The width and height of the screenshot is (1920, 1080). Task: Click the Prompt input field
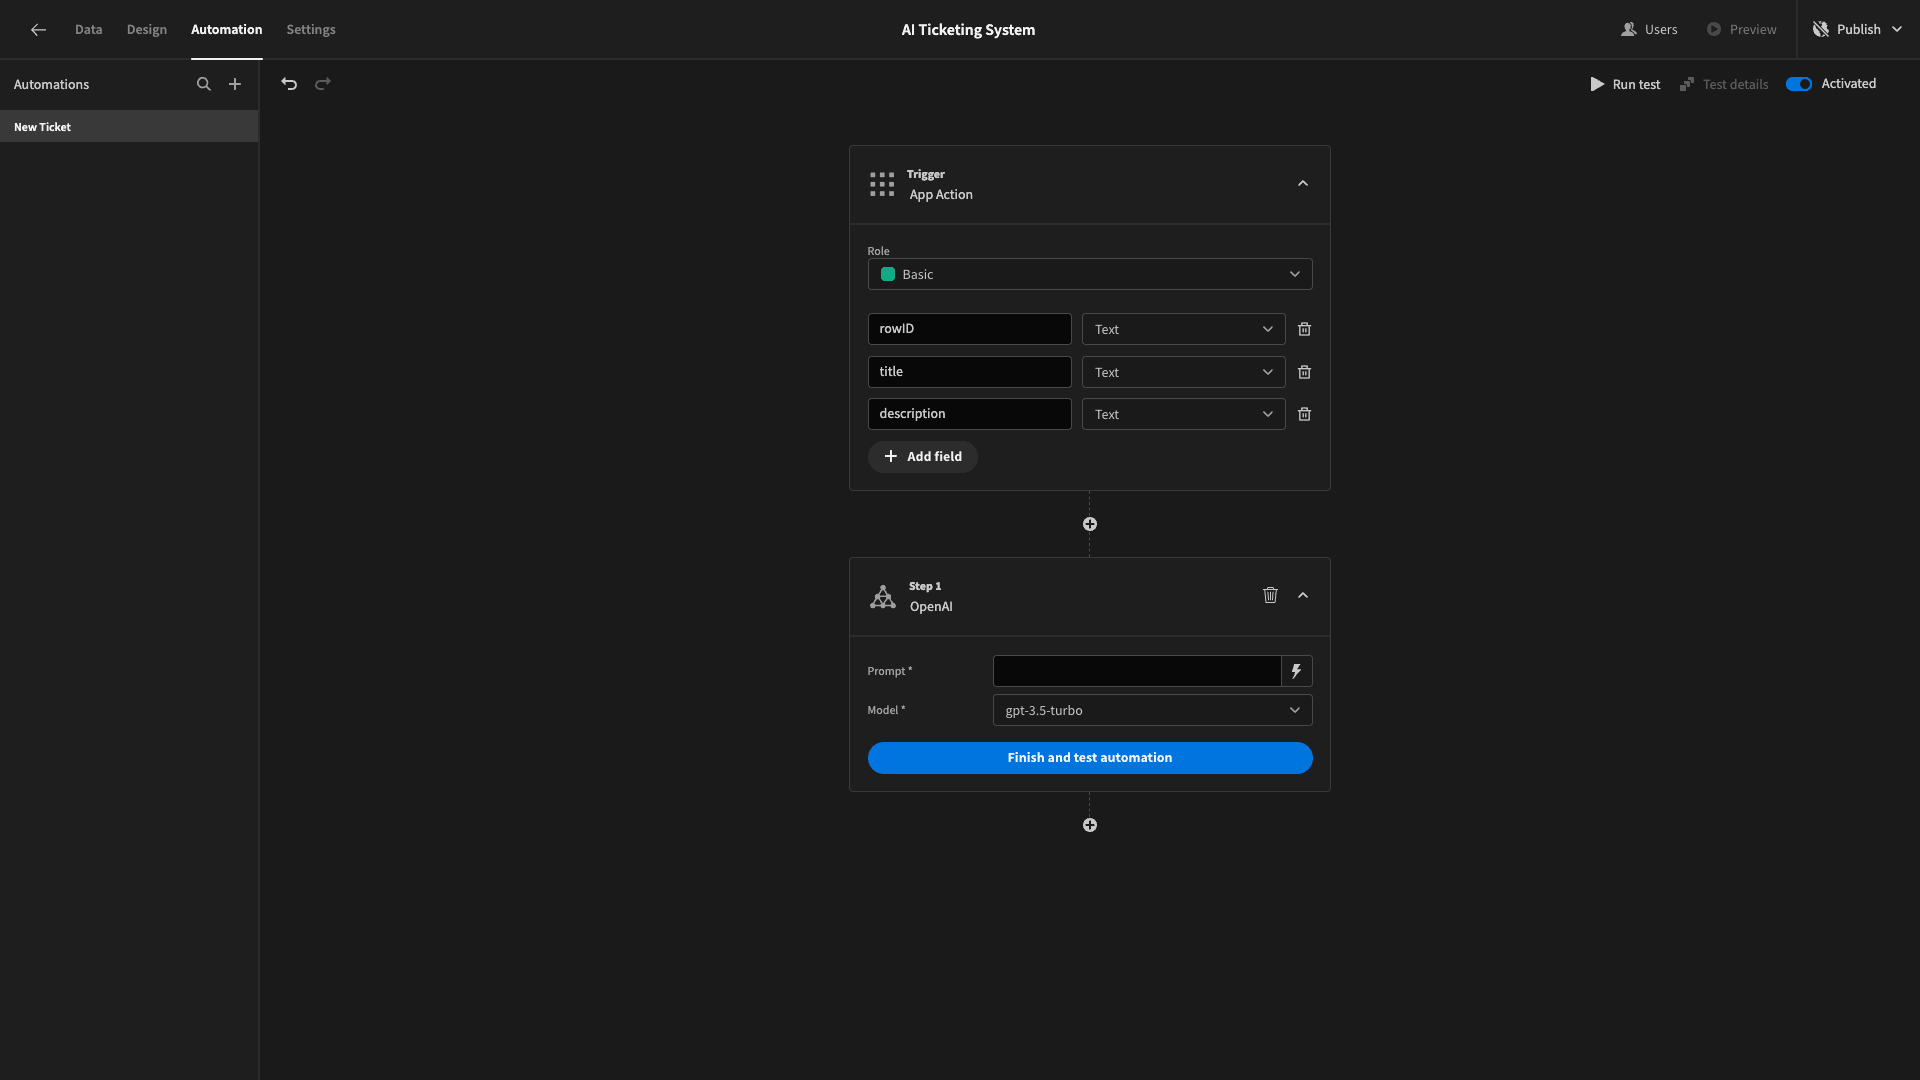coord(1137,671)
